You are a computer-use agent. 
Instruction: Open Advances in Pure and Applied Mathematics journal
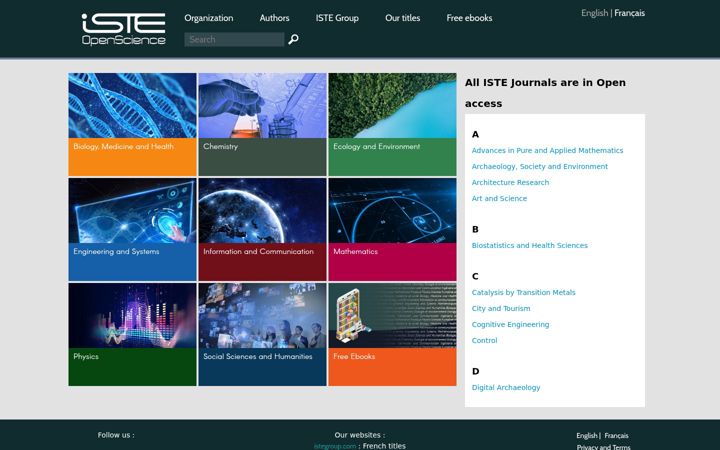pyautogui.click(x=547, y=151)
